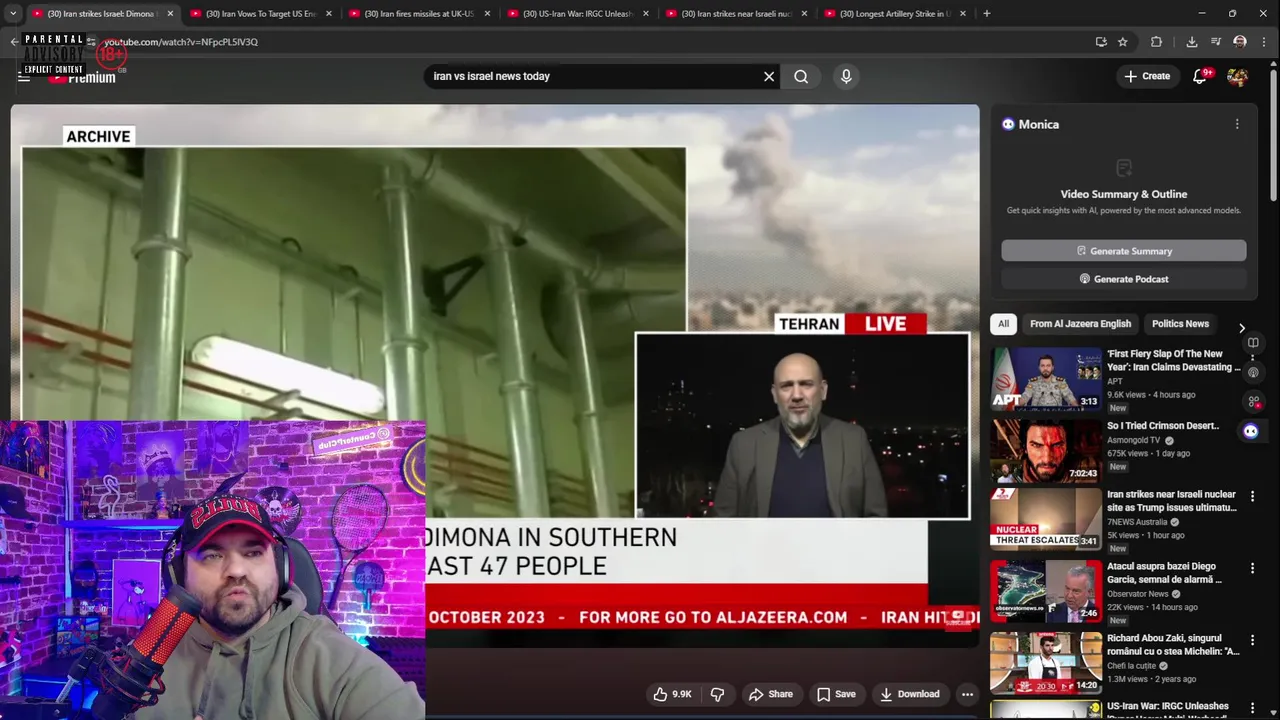Open 'Iran strikes near Israeli nuclear' title
This screenshot has height=720, width=1280.
point(1172,501)
